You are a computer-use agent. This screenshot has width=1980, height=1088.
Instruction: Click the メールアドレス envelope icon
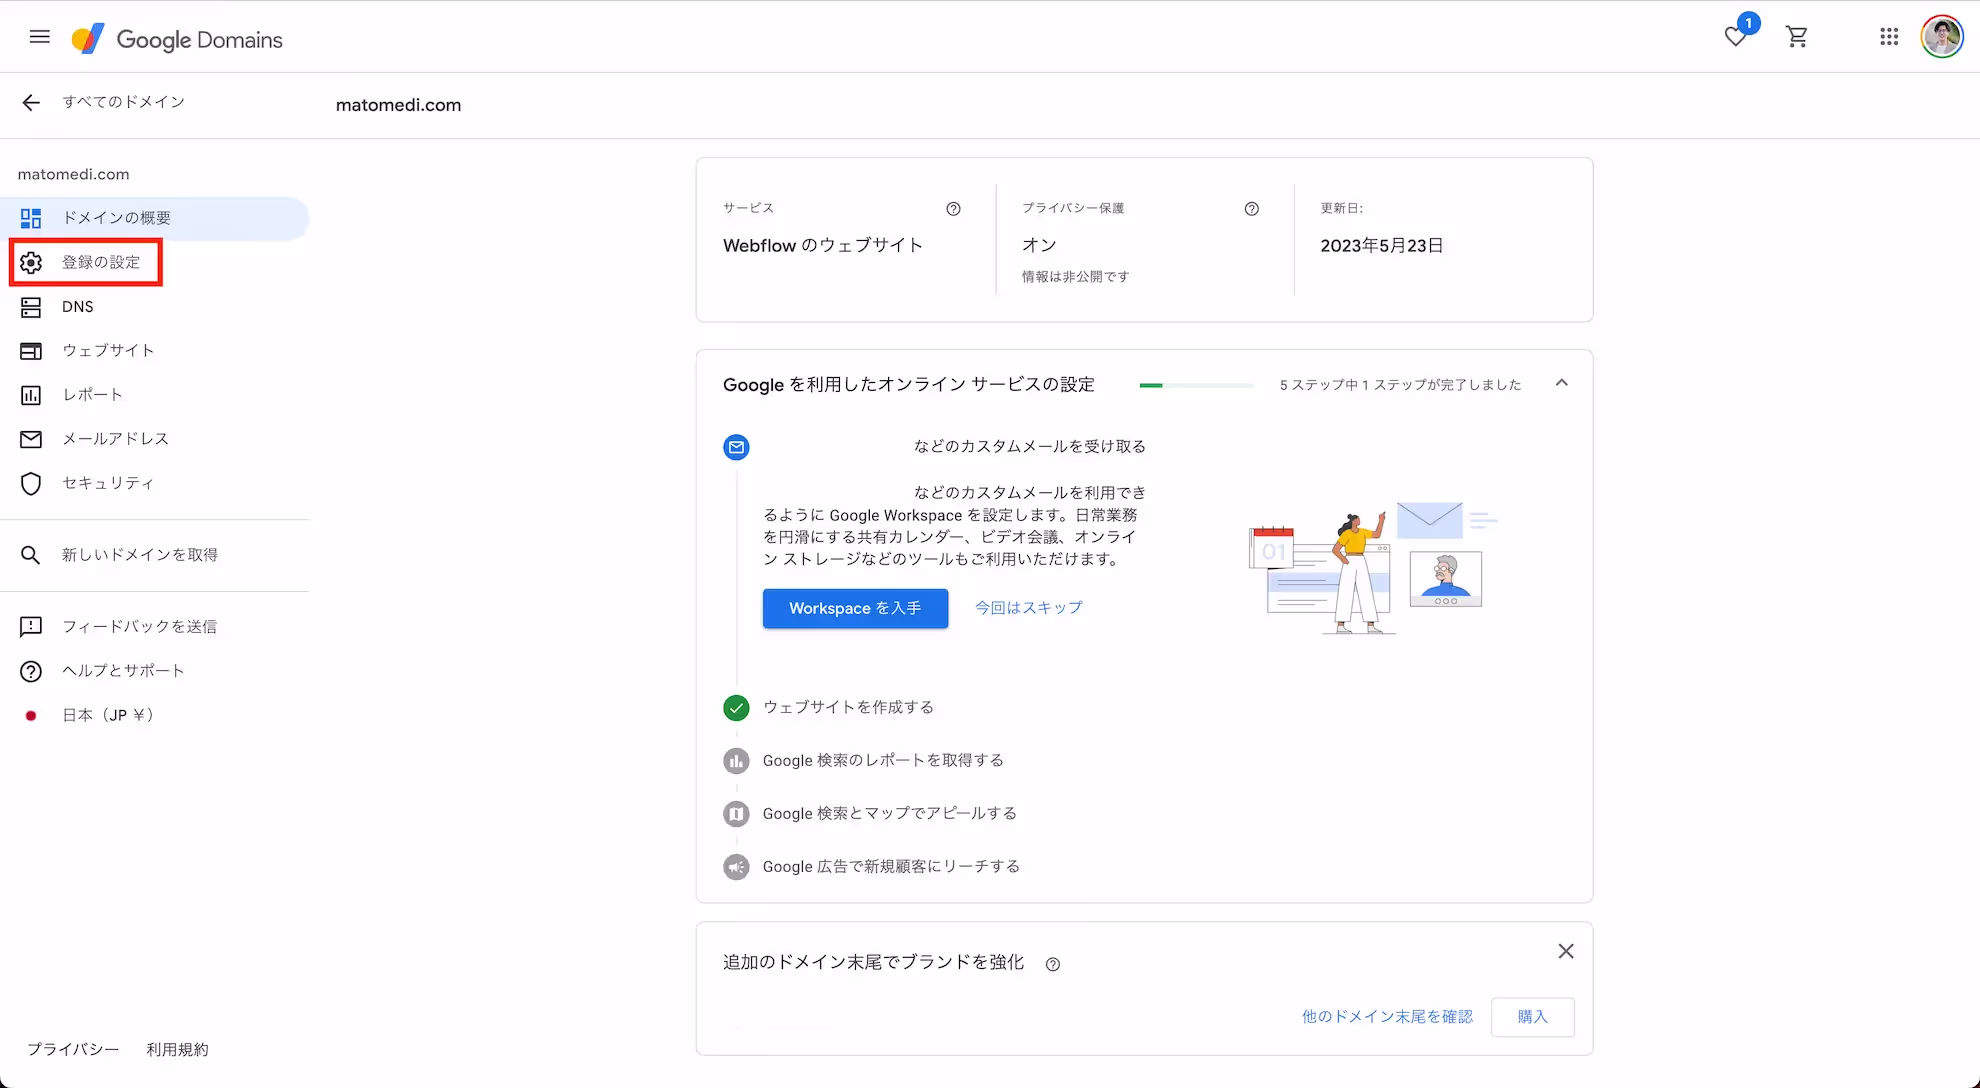31,439
